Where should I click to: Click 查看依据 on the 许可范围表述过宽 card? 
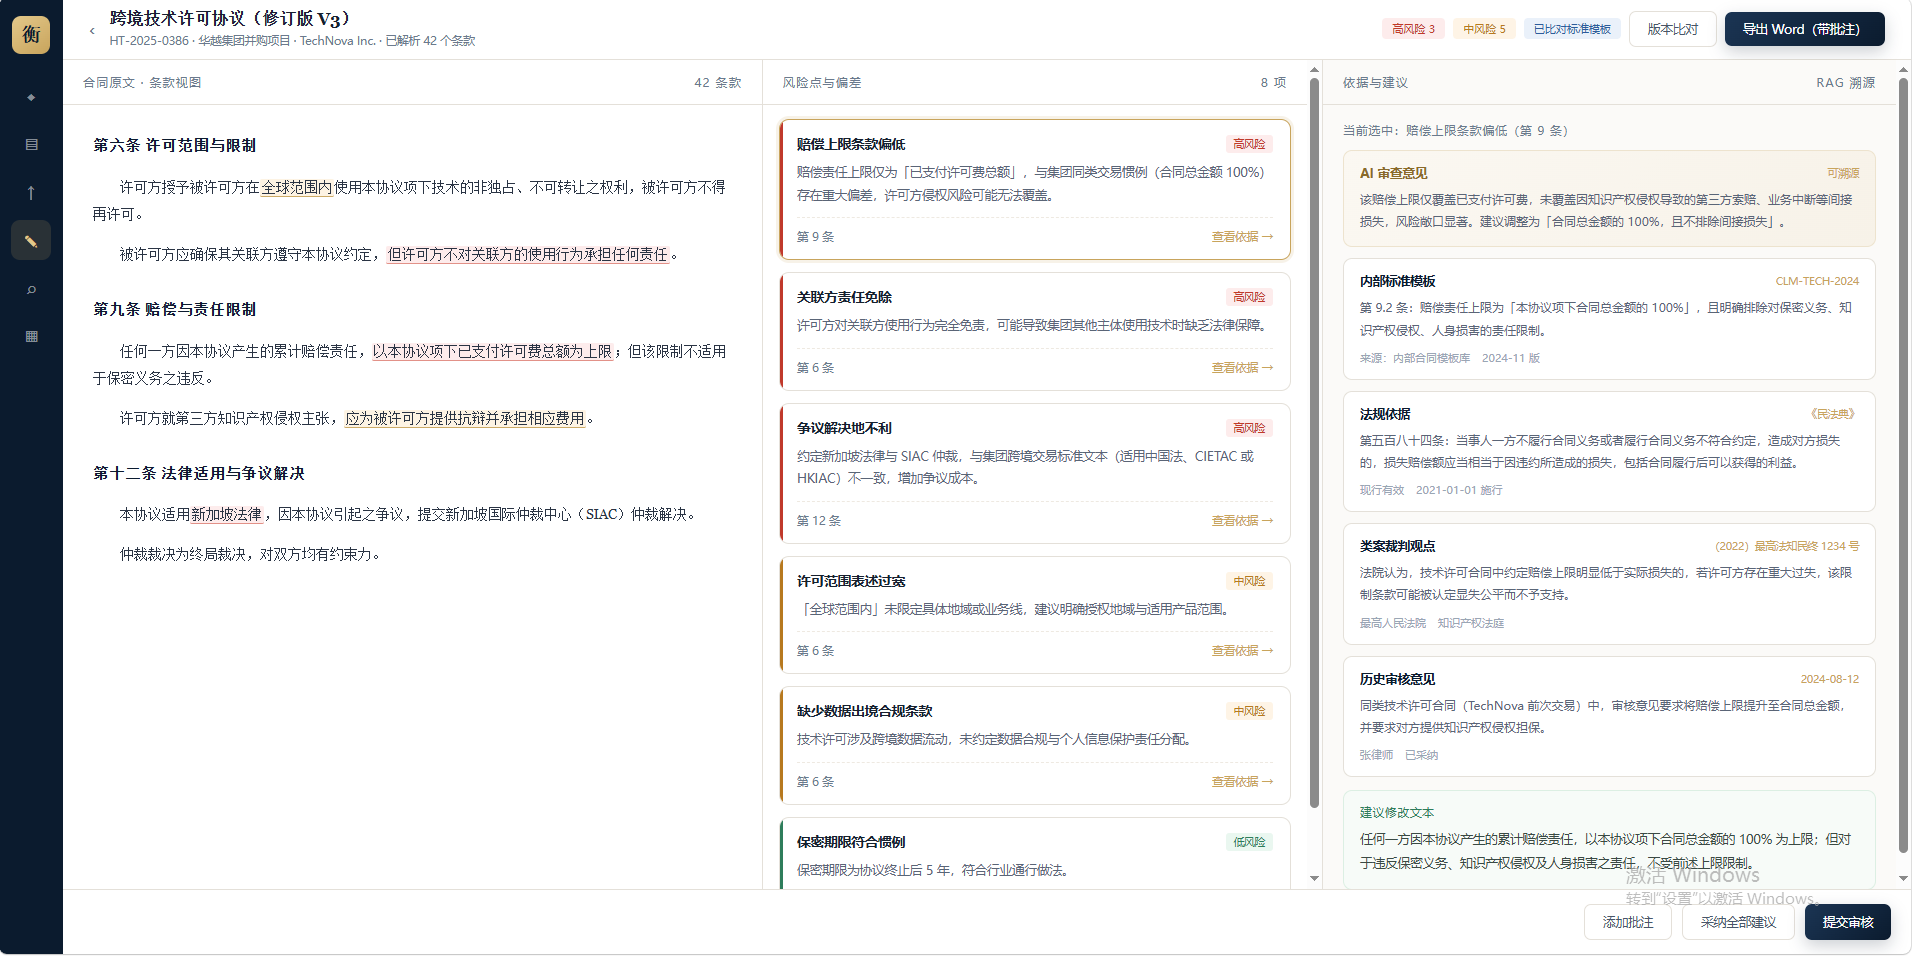(1242, 651)
